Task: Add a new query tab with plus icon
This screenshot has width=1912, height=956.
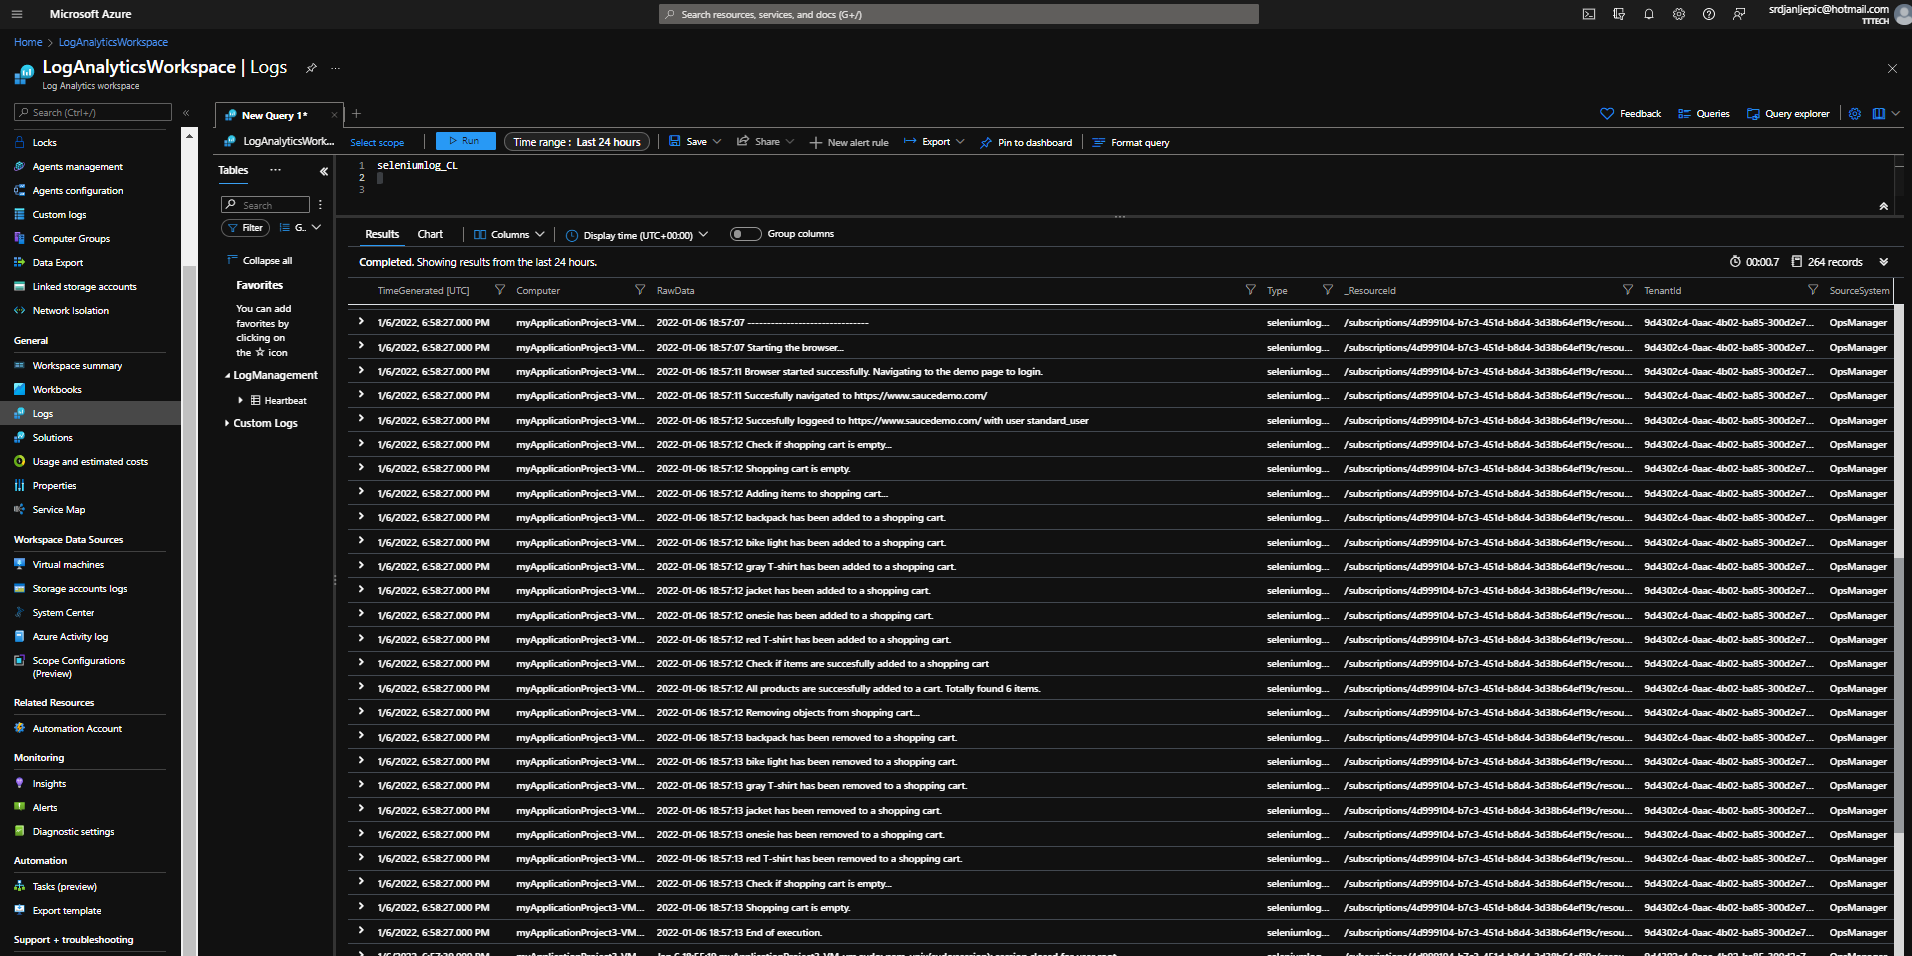Action: (356, 114)
